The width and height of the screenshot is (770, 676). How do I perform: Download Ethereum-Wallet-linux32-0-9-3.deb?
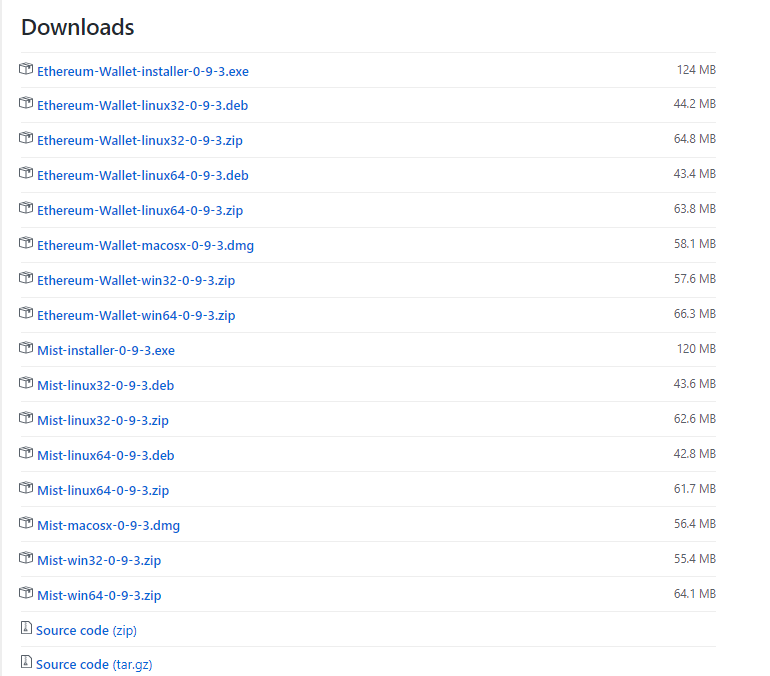(142, 106)
